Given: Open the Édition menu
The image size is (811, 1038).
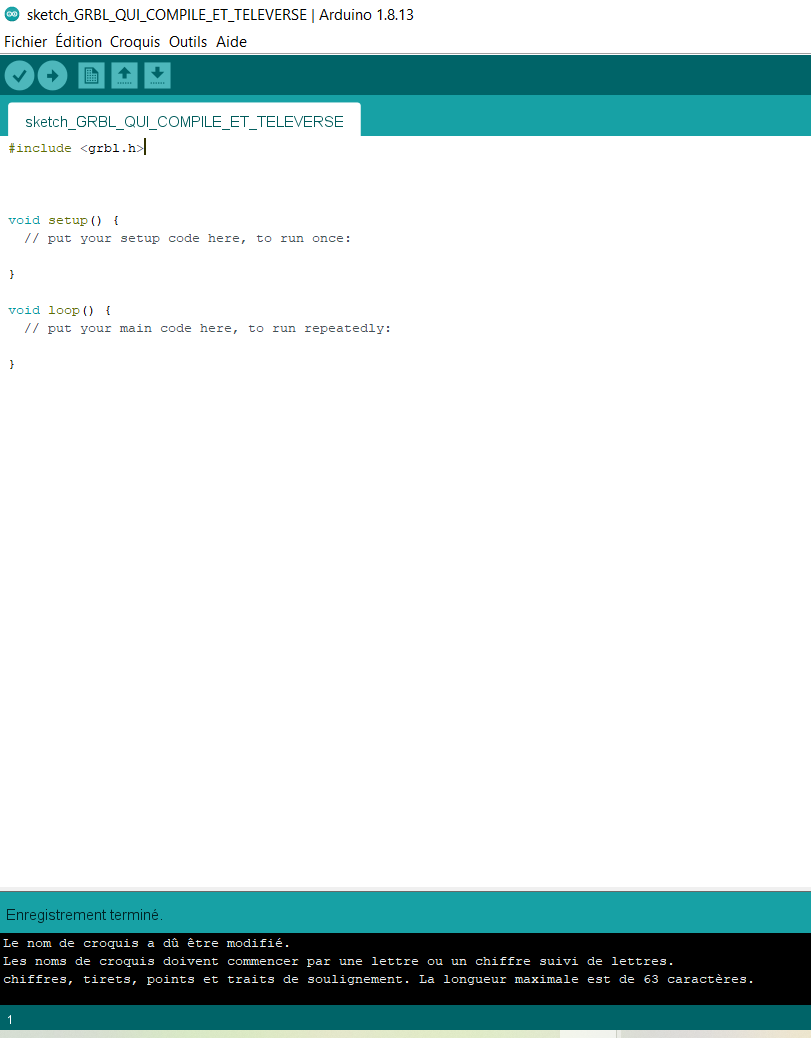Looking at the screenshot, I should pyautogui.click(x=78, y=42).
